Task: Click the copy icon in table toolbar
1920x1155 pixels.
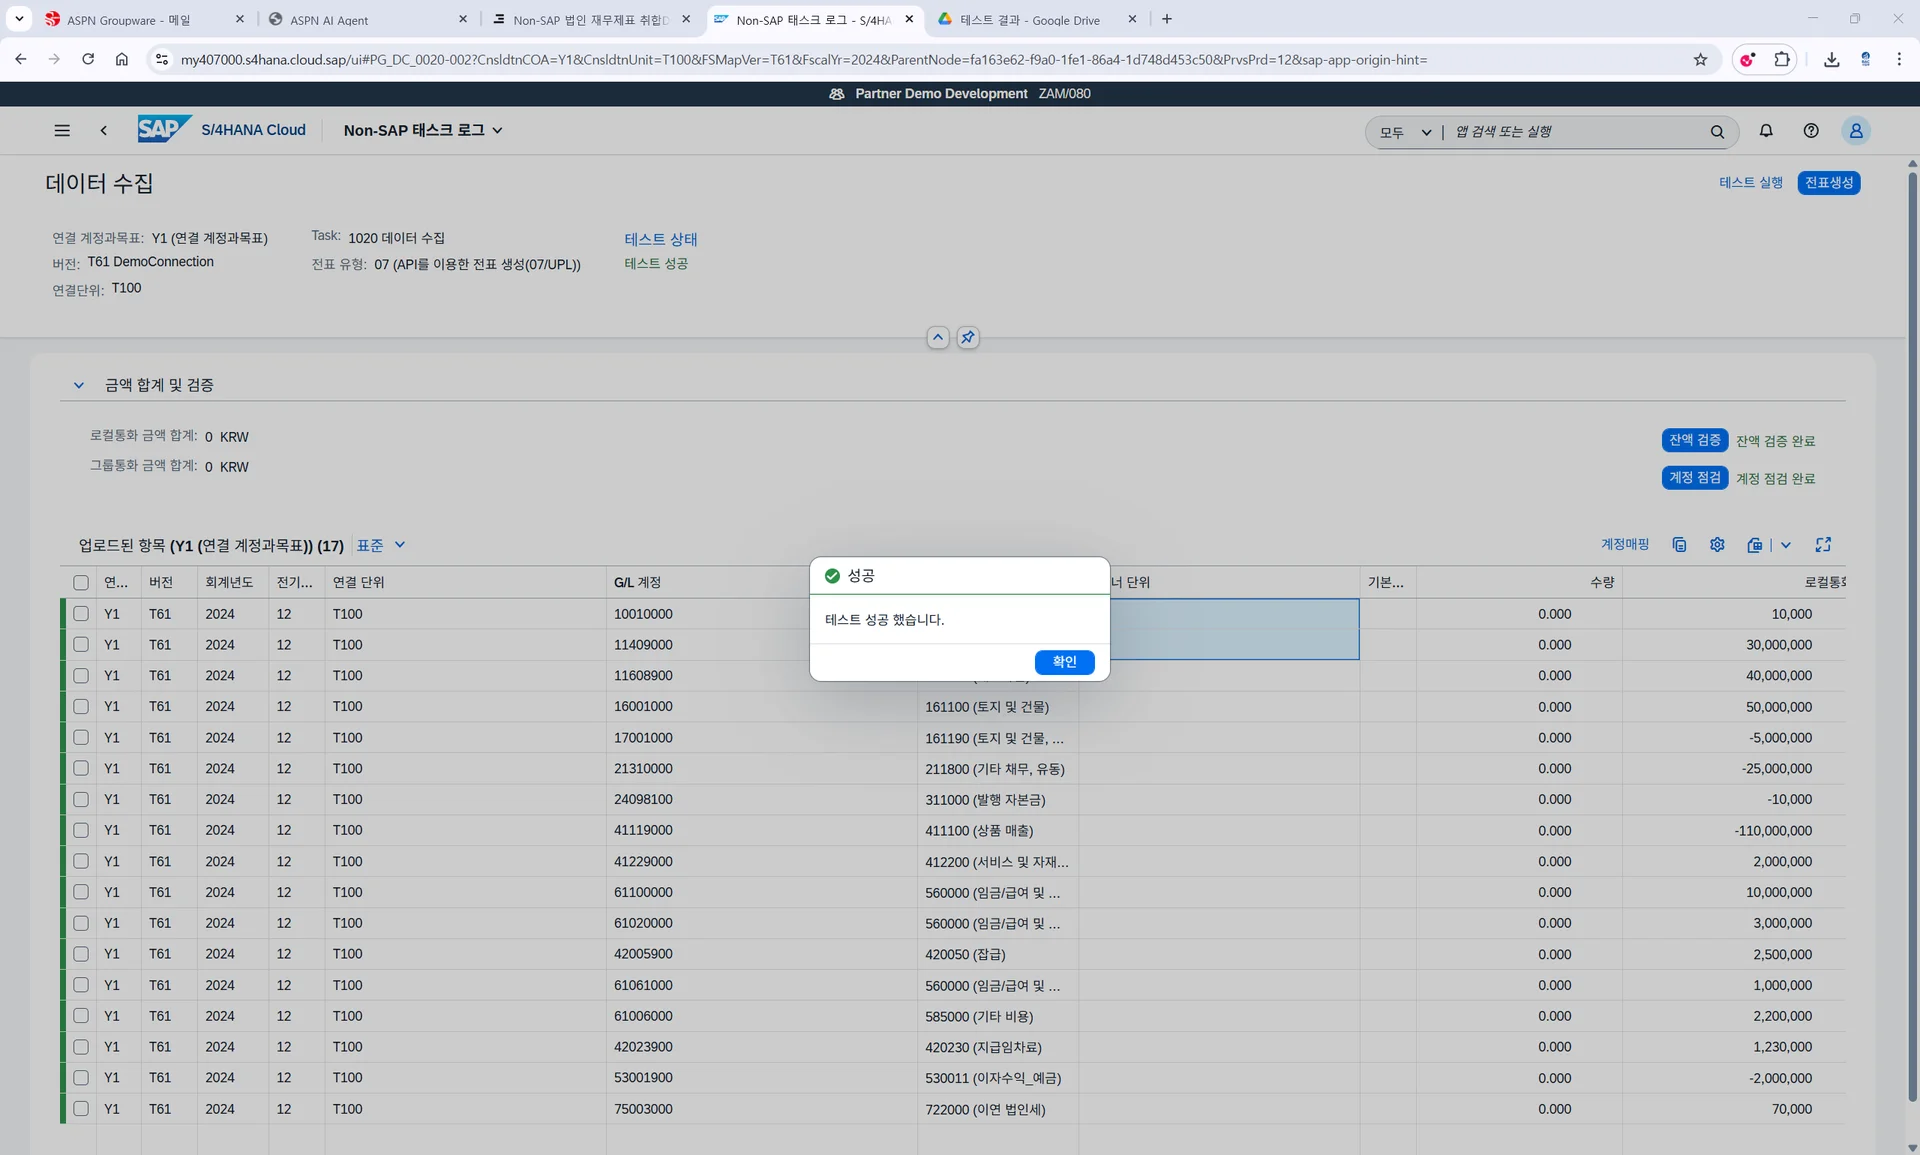Action: point(1679,545)
